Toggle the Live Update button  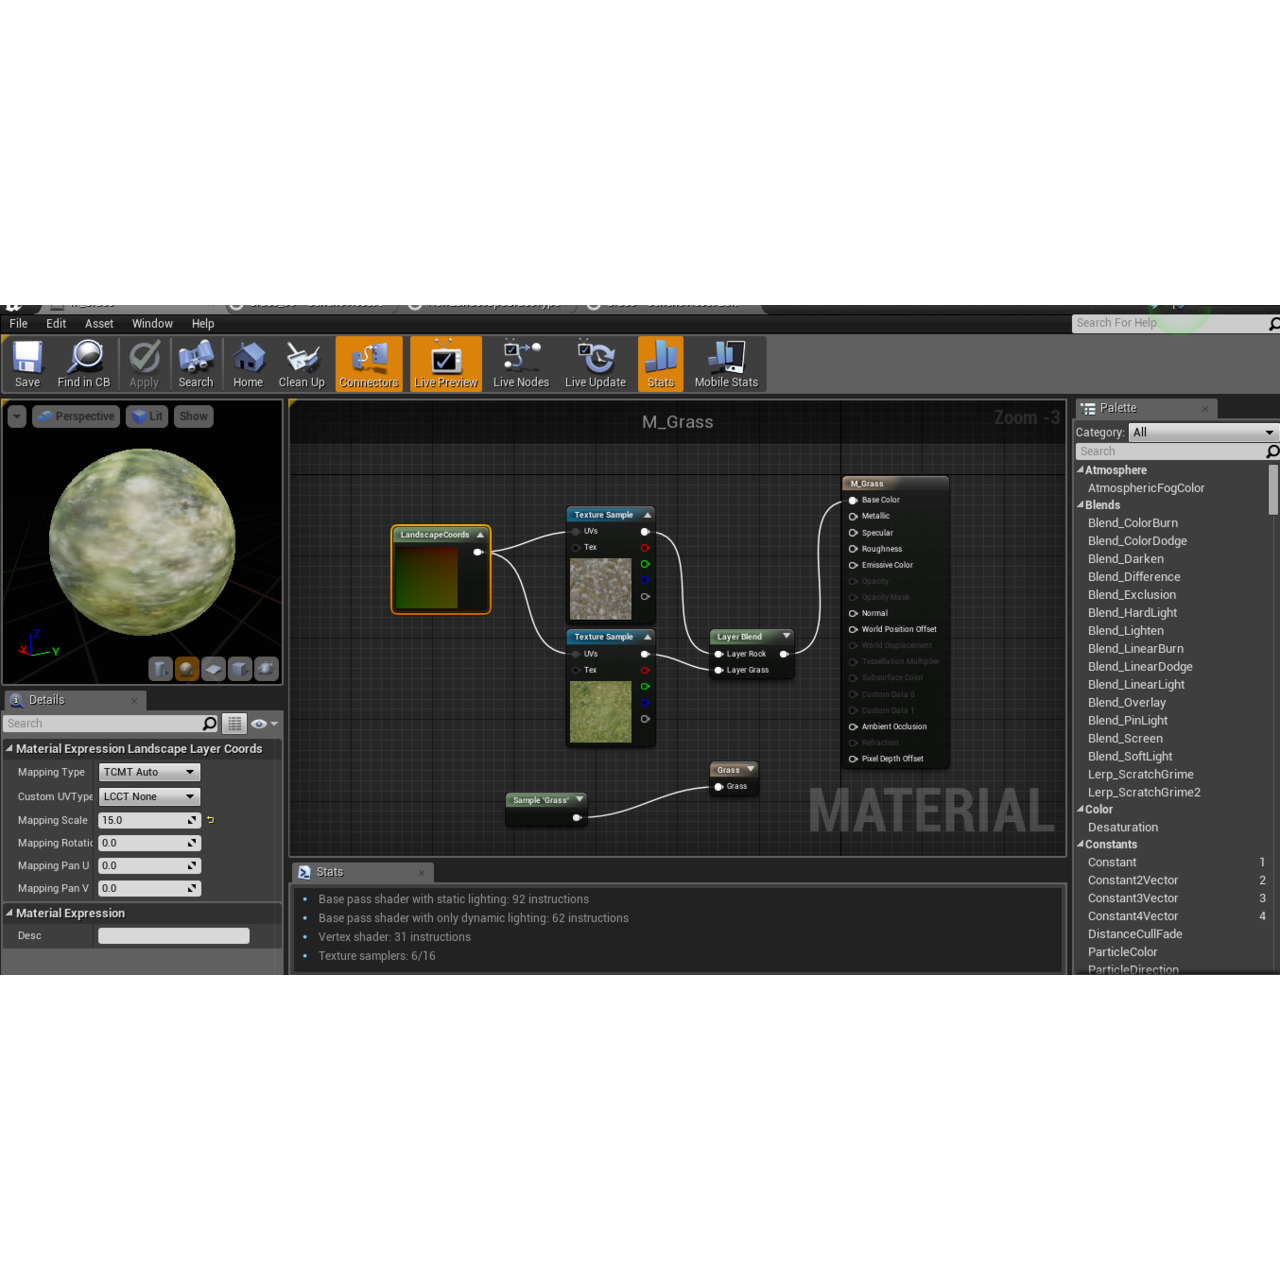tap(595, 363)
